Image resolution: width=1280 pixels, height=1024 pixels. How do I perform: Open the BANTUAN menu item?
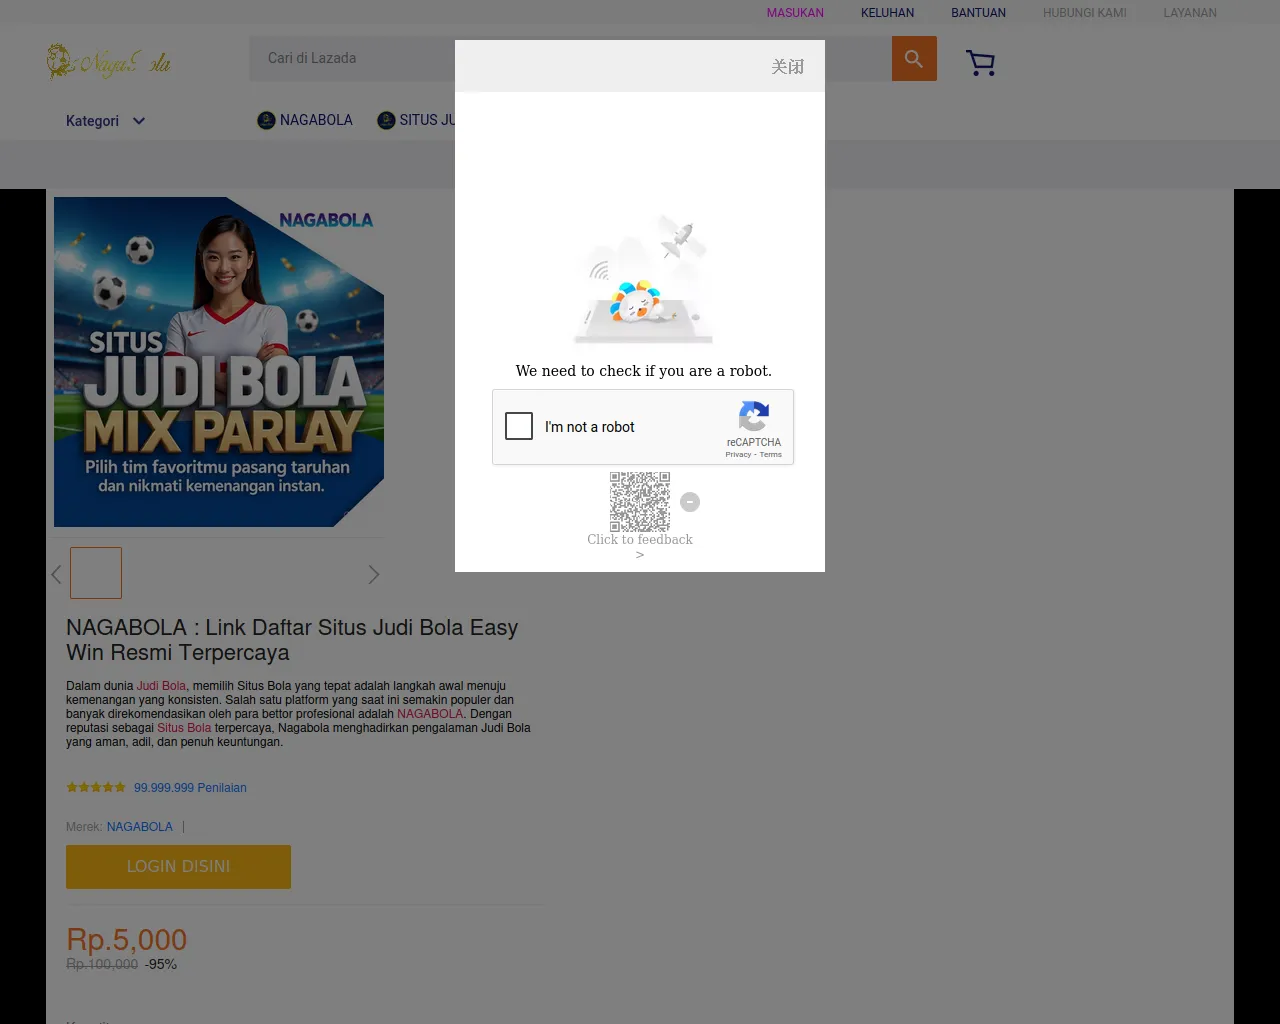point(978,13)
